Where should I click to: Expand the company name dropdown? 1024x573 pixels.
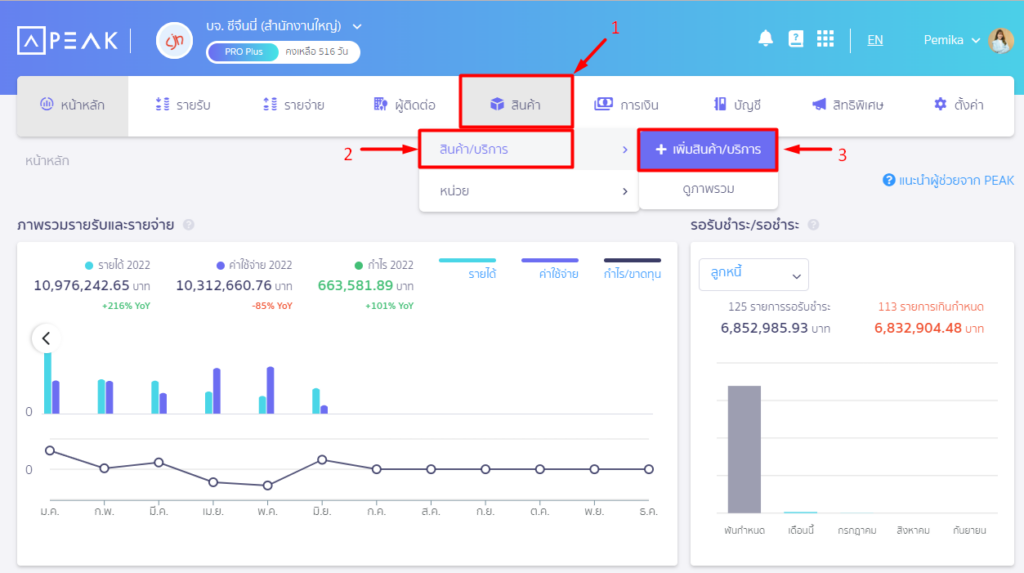tap(358, 26)
